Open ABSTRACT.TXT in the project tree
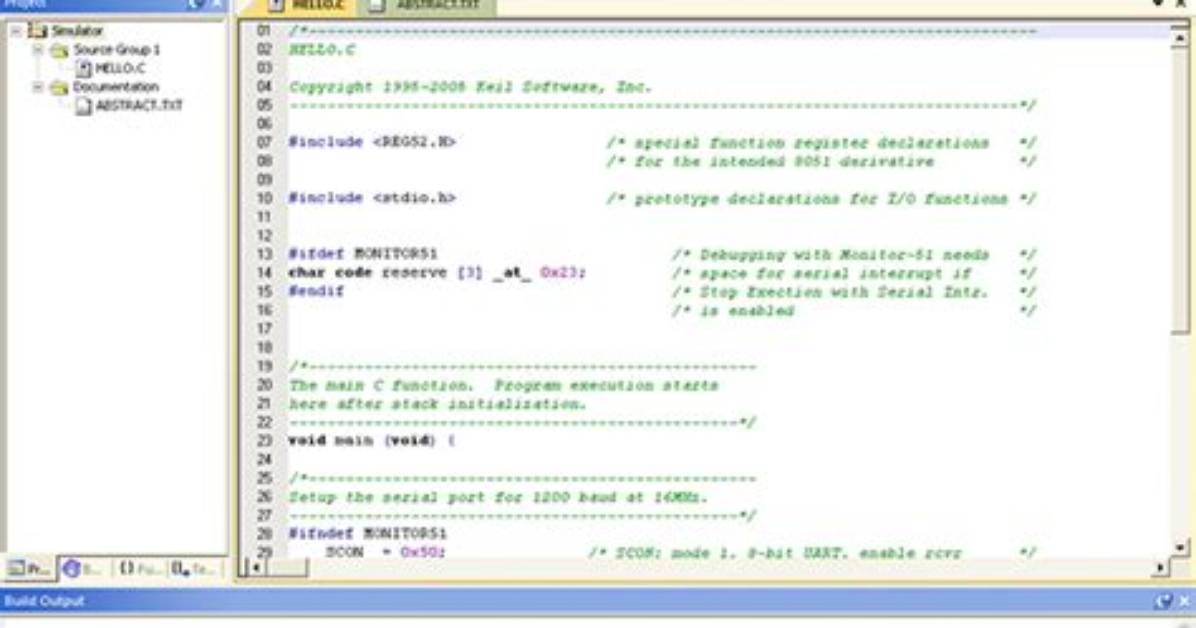 click(139, 105)
